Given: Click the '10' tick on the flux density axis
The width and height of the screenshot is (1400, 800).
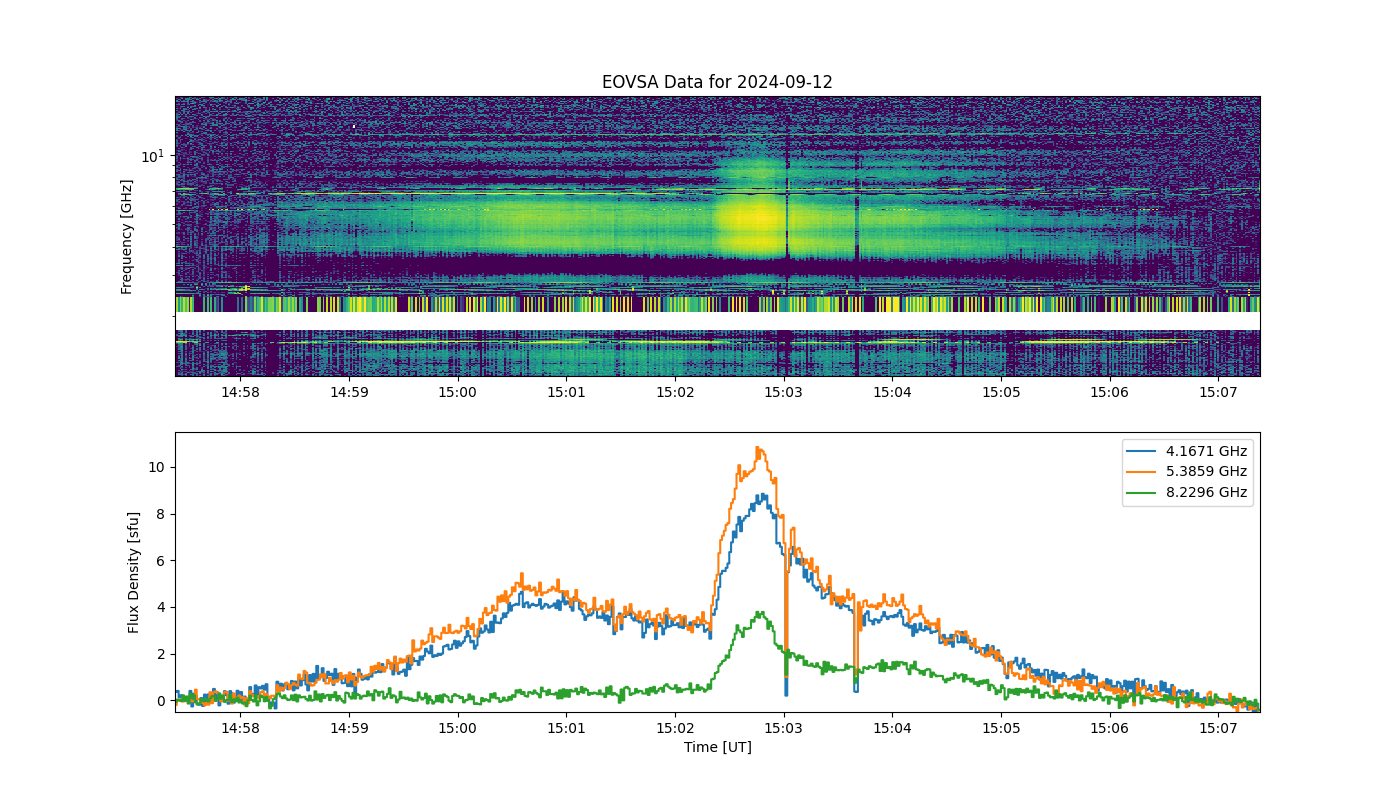Looking at the screenshot, I should (x=158, y=467).
